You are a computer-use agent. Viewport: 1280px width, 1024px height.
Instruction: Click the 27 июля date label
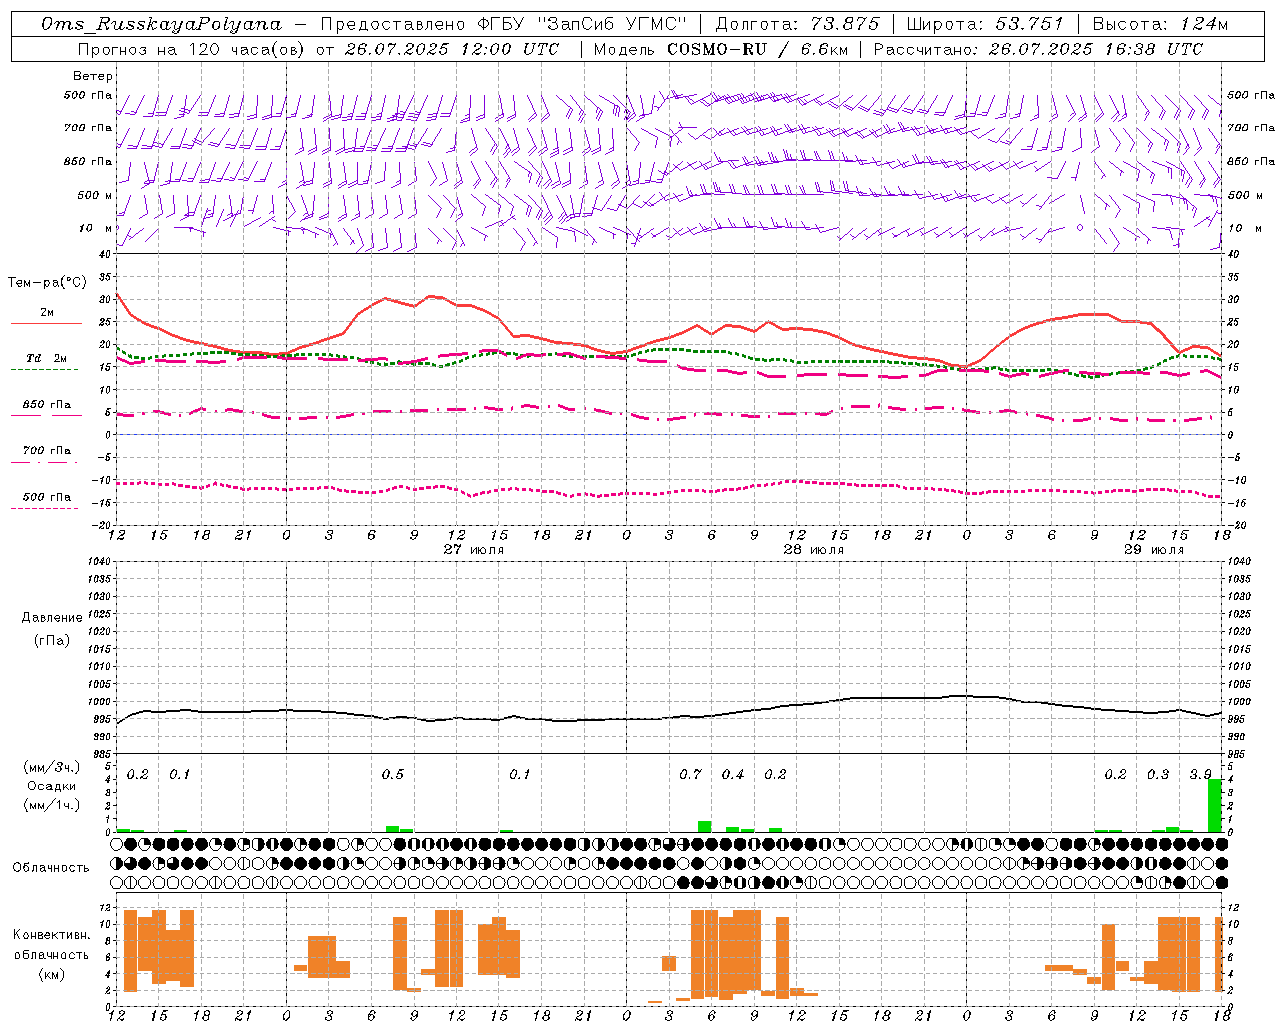point(474,549)
